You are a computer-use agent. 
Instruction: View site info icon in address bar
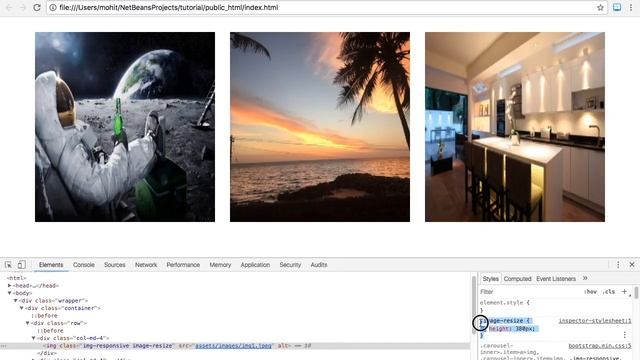click(53, 7)
